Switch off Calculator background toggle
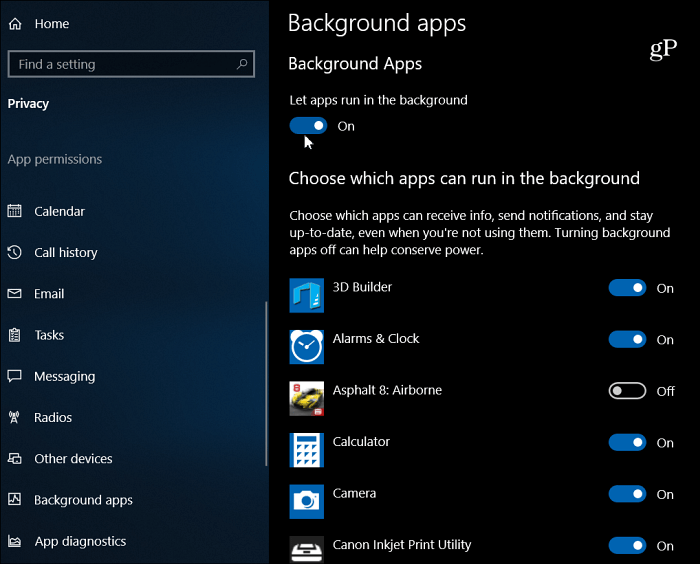 point(627,443)
